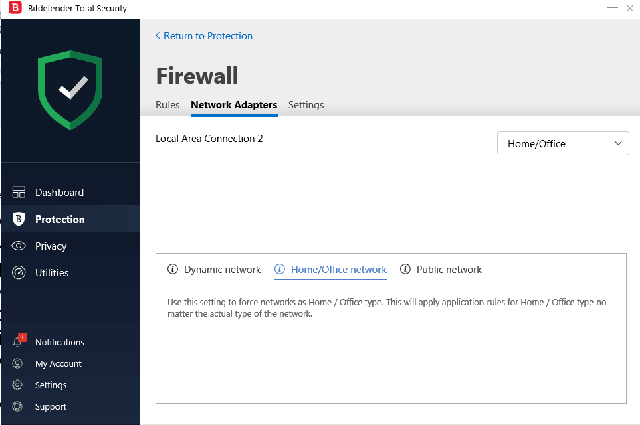
Task: Select the Protection shield icon
Action: pos(19,219)
